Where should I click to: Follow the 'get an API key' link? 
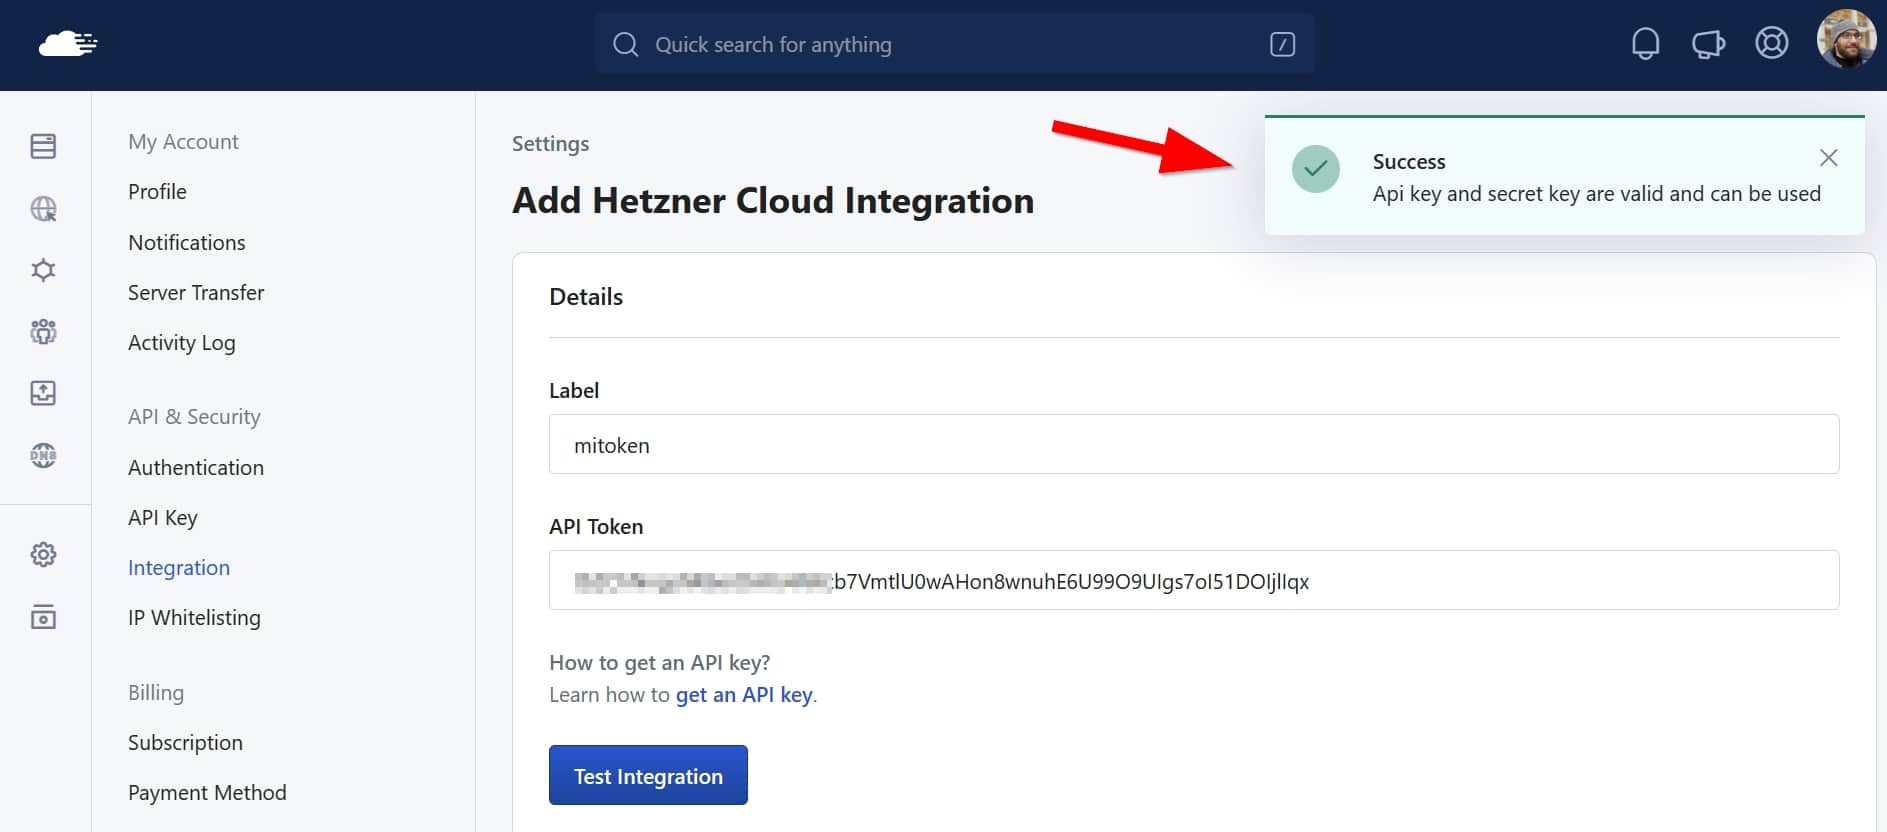[x=744, y=695]
